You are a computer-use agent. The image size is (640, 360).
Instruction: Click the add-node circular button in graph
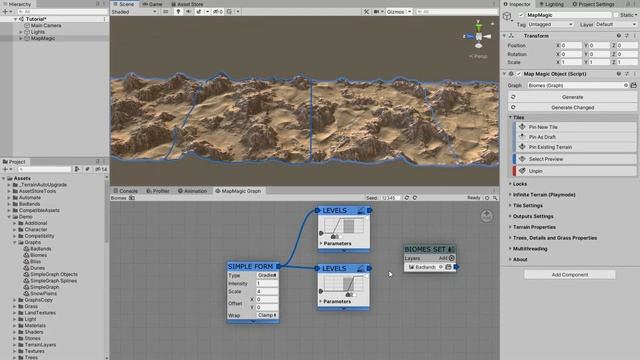tap(487, 216)
